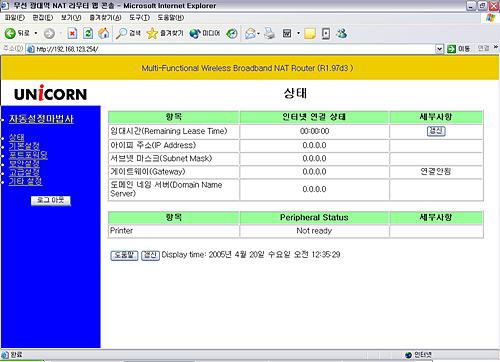Click the Back arrow icon
Viewport: 500px width, 362px height.
tap(10, 33)
